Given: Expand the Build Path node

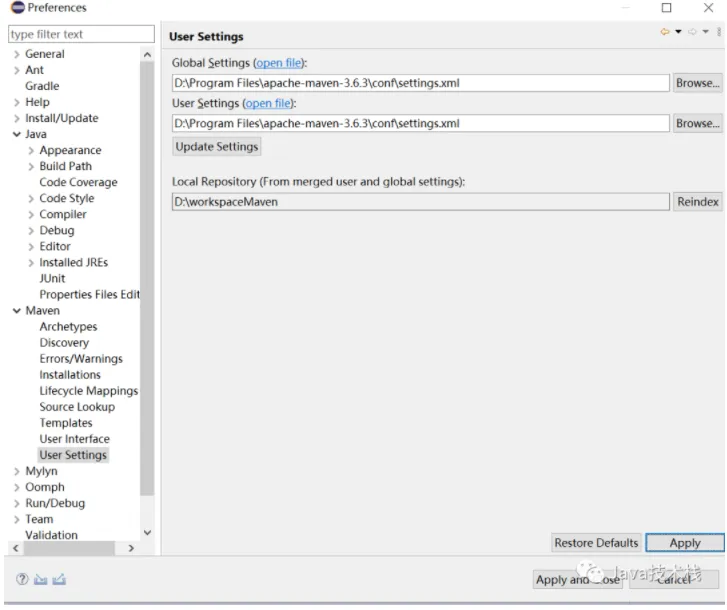Looking at the screenshot, I should (31, 167).
